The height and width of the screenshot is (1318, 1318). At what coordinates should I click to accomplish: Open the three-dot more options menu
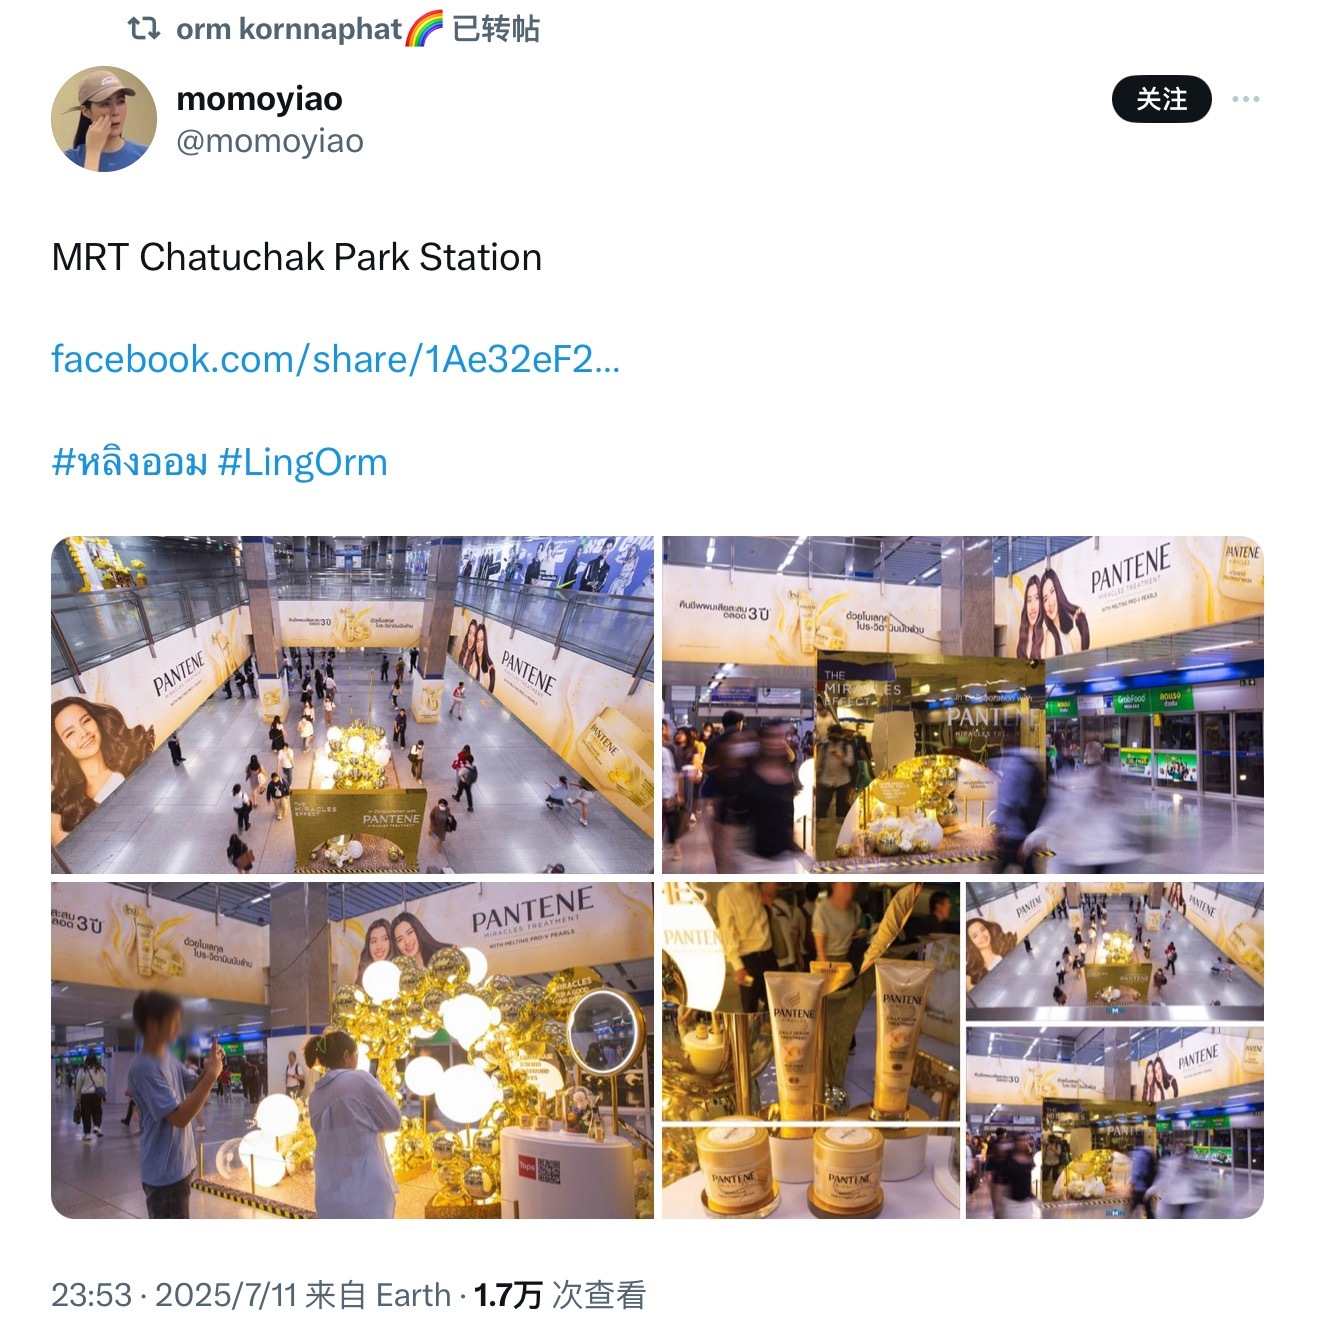(1245, 99)
